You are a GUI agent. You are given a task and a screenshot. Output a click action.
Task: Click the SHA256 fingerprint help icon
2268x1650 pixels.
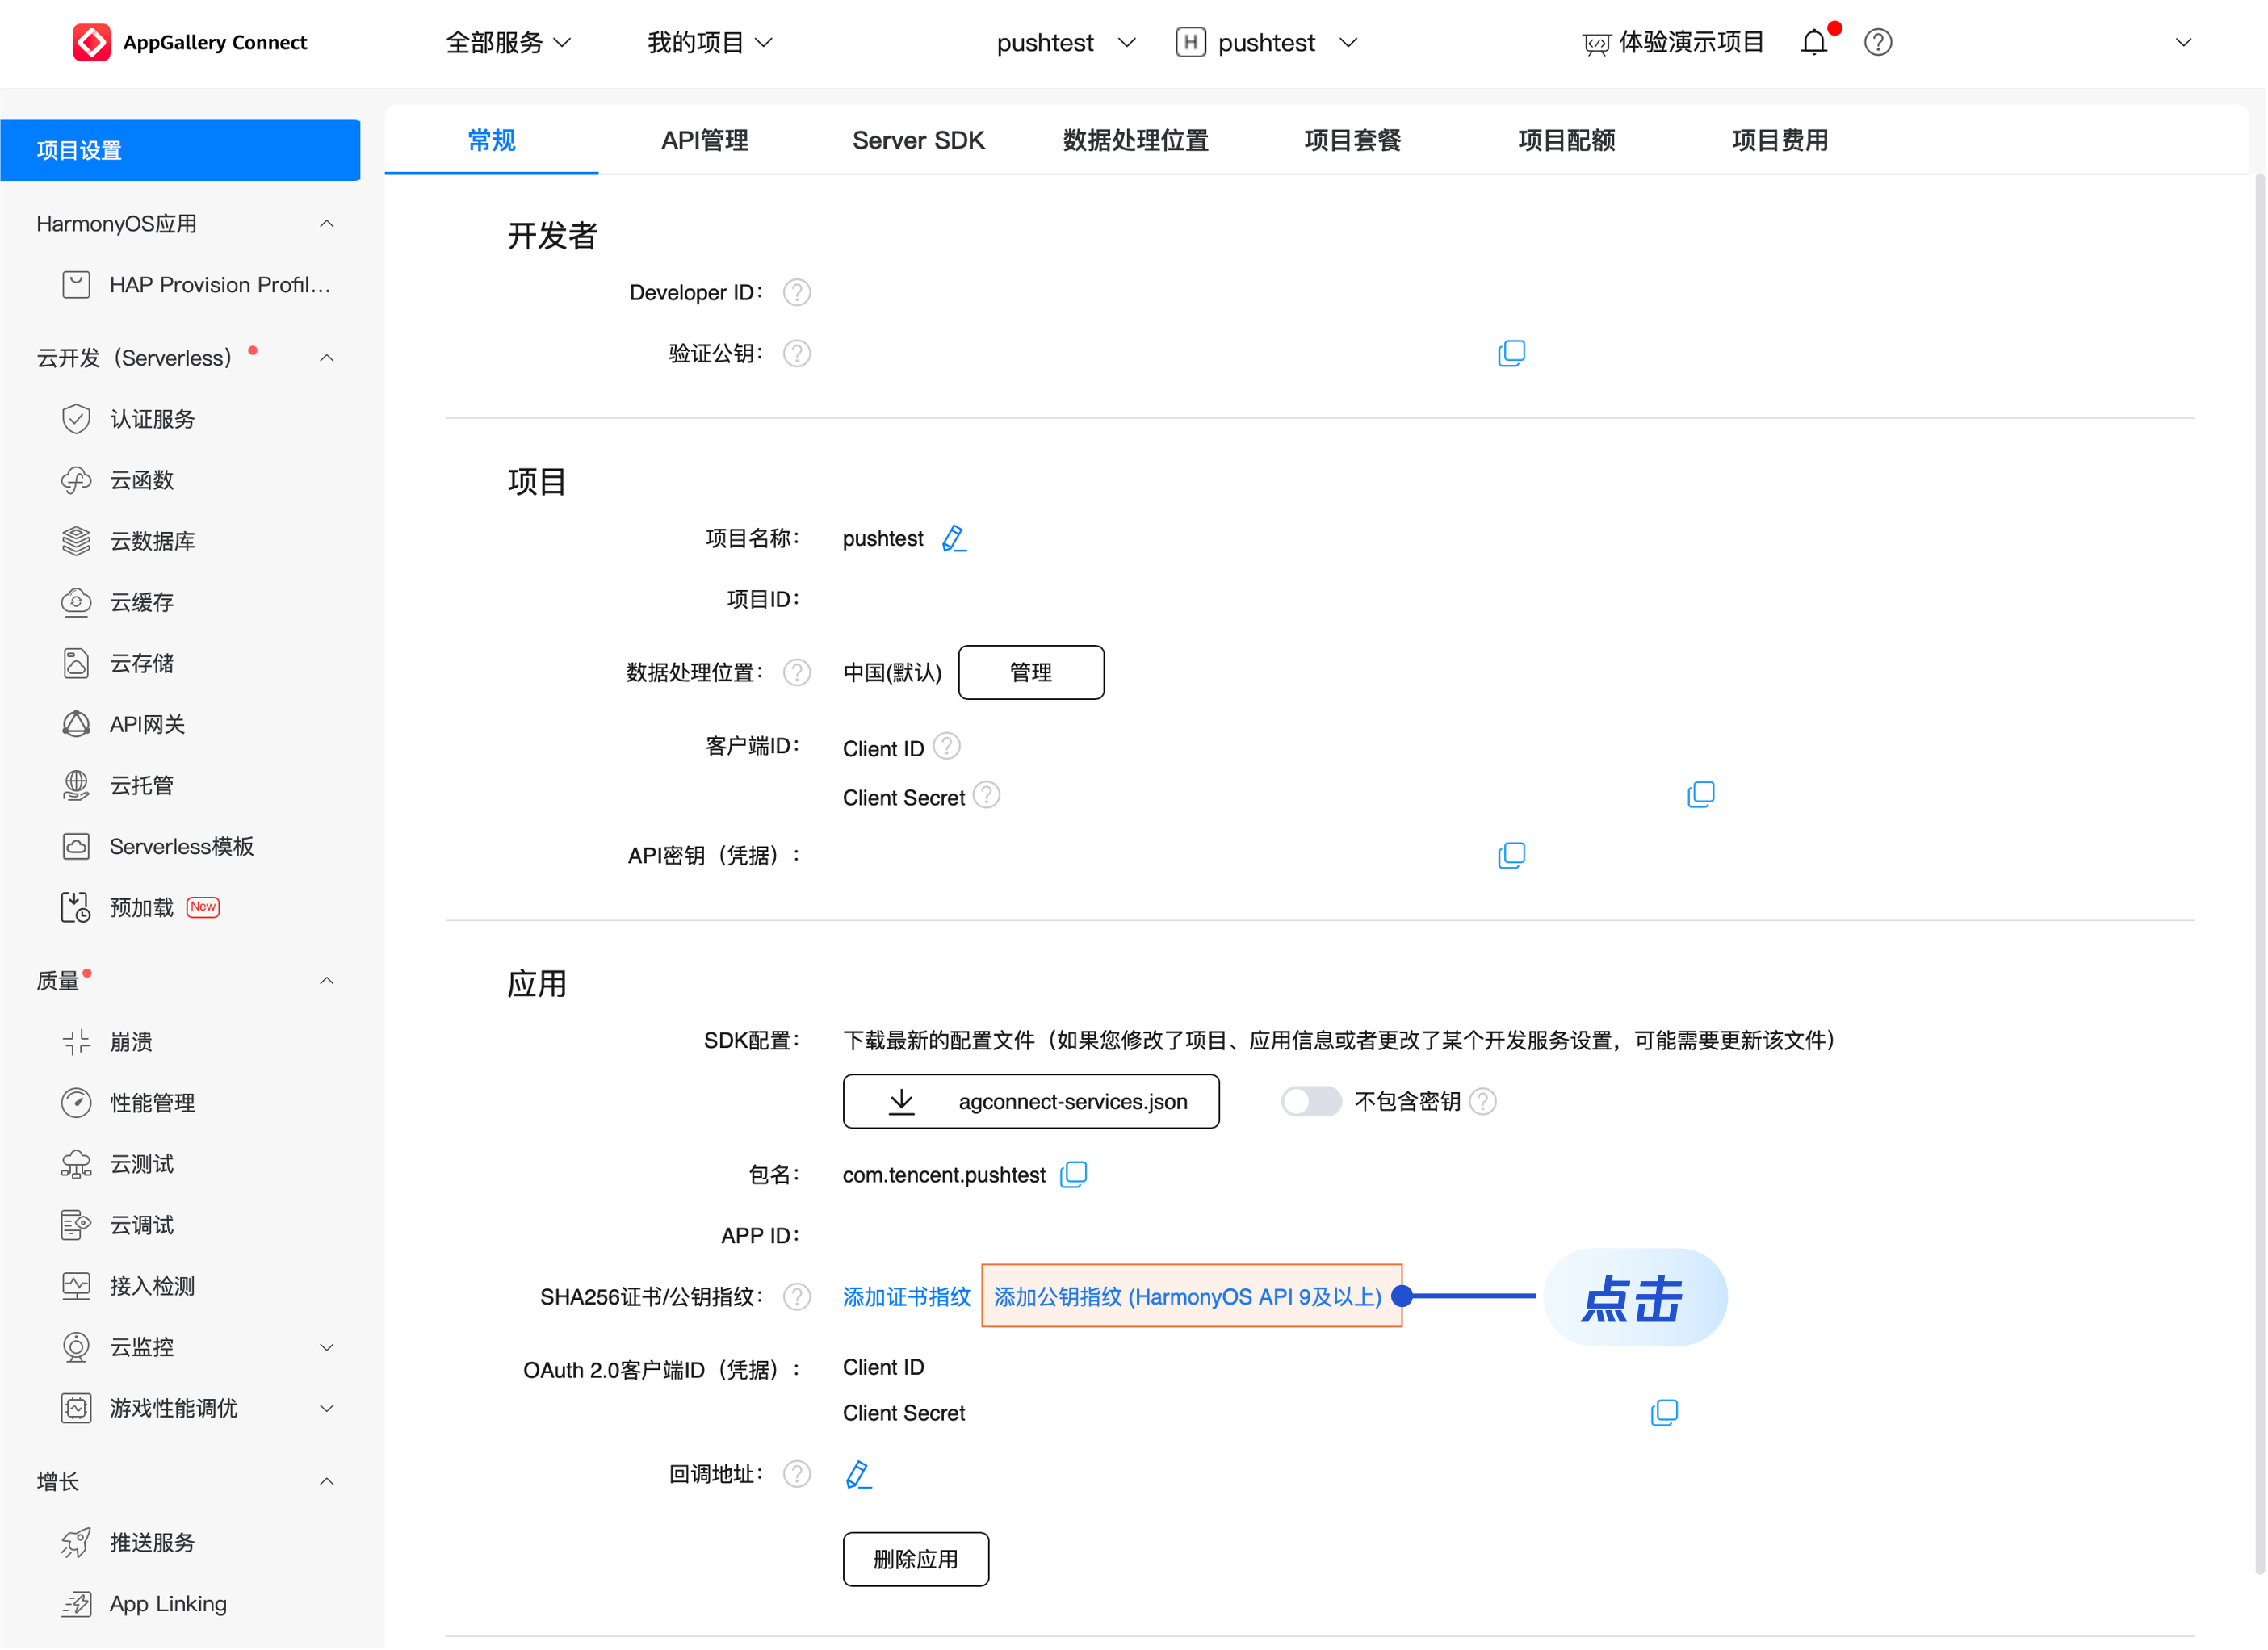[x=798, y=1298]
